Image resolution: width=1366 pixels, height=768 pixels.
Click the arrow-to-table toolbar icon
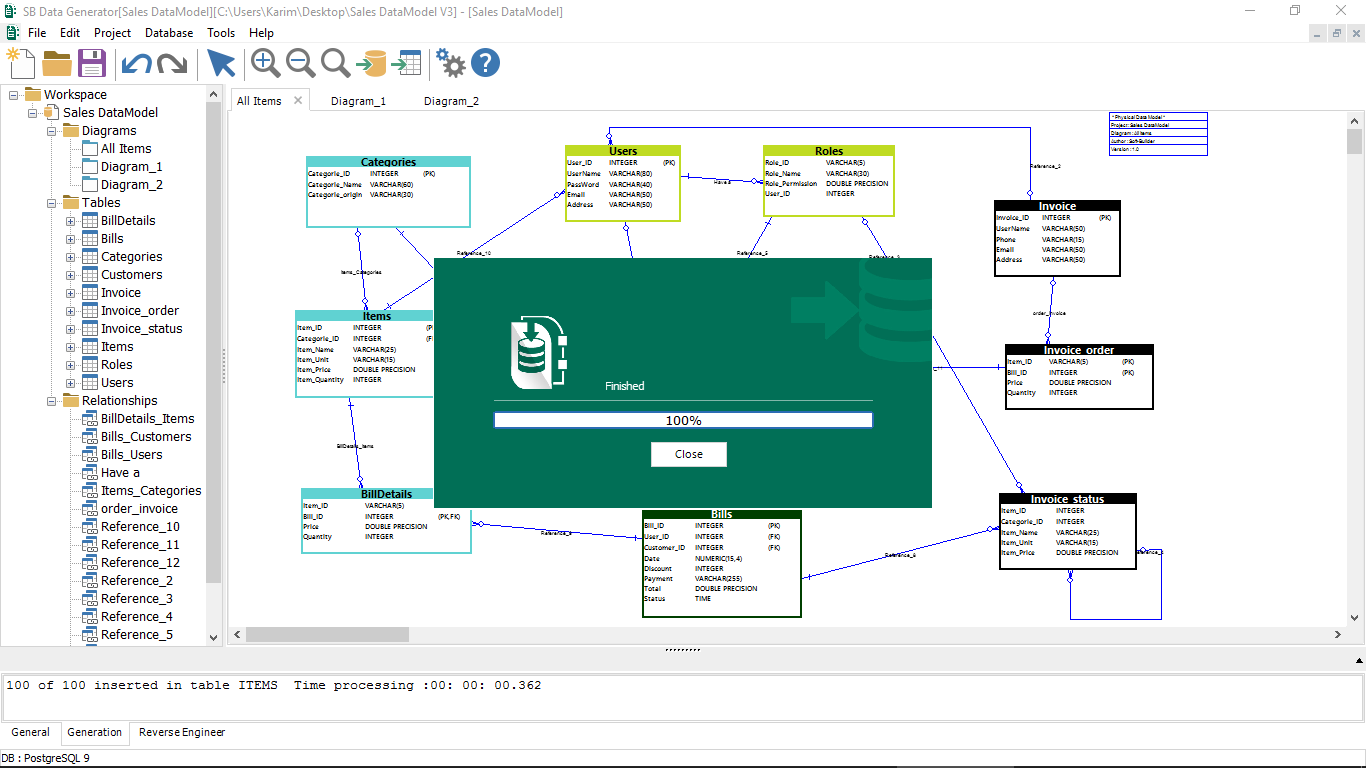[406, 63]
